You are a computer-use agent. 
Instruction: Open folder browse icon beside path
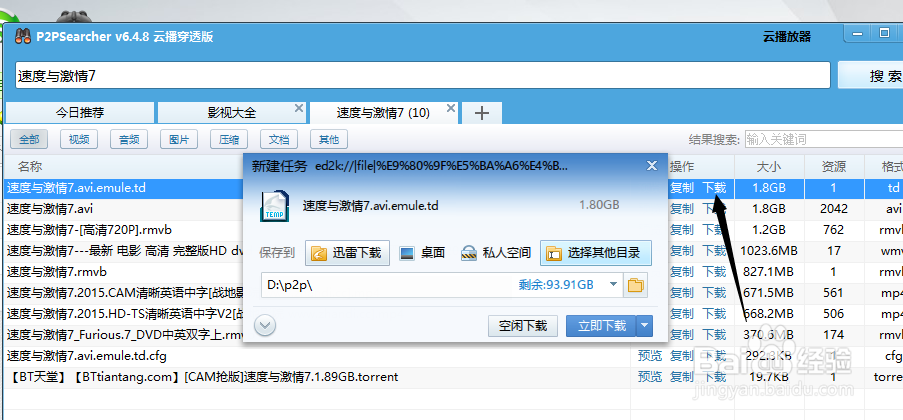(x=635, y=285)
